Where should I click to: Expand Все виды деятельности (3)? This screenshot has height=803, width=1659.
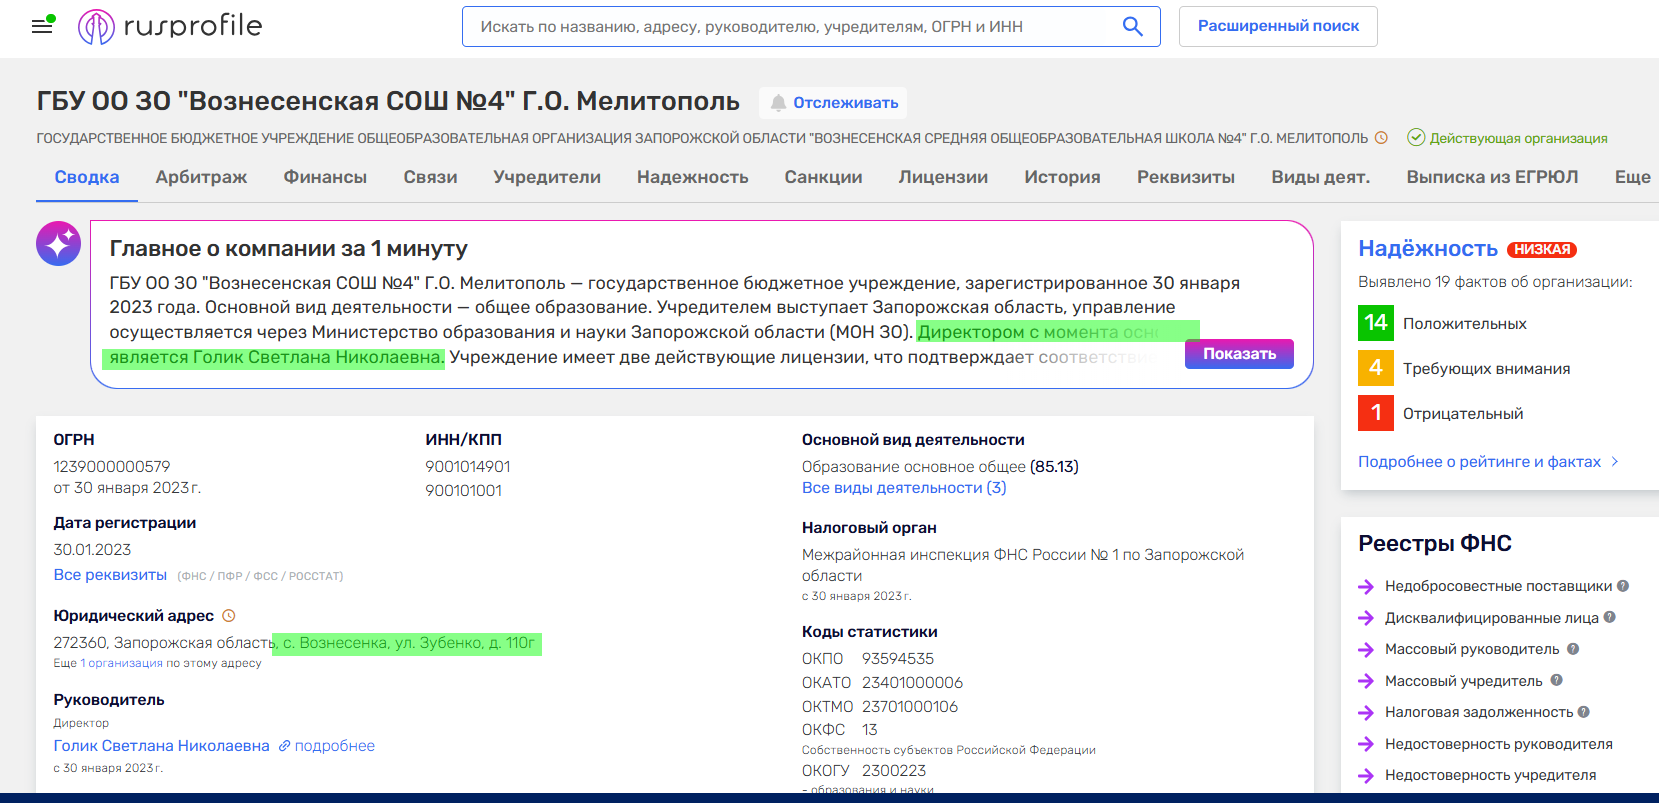pos(904,488)
